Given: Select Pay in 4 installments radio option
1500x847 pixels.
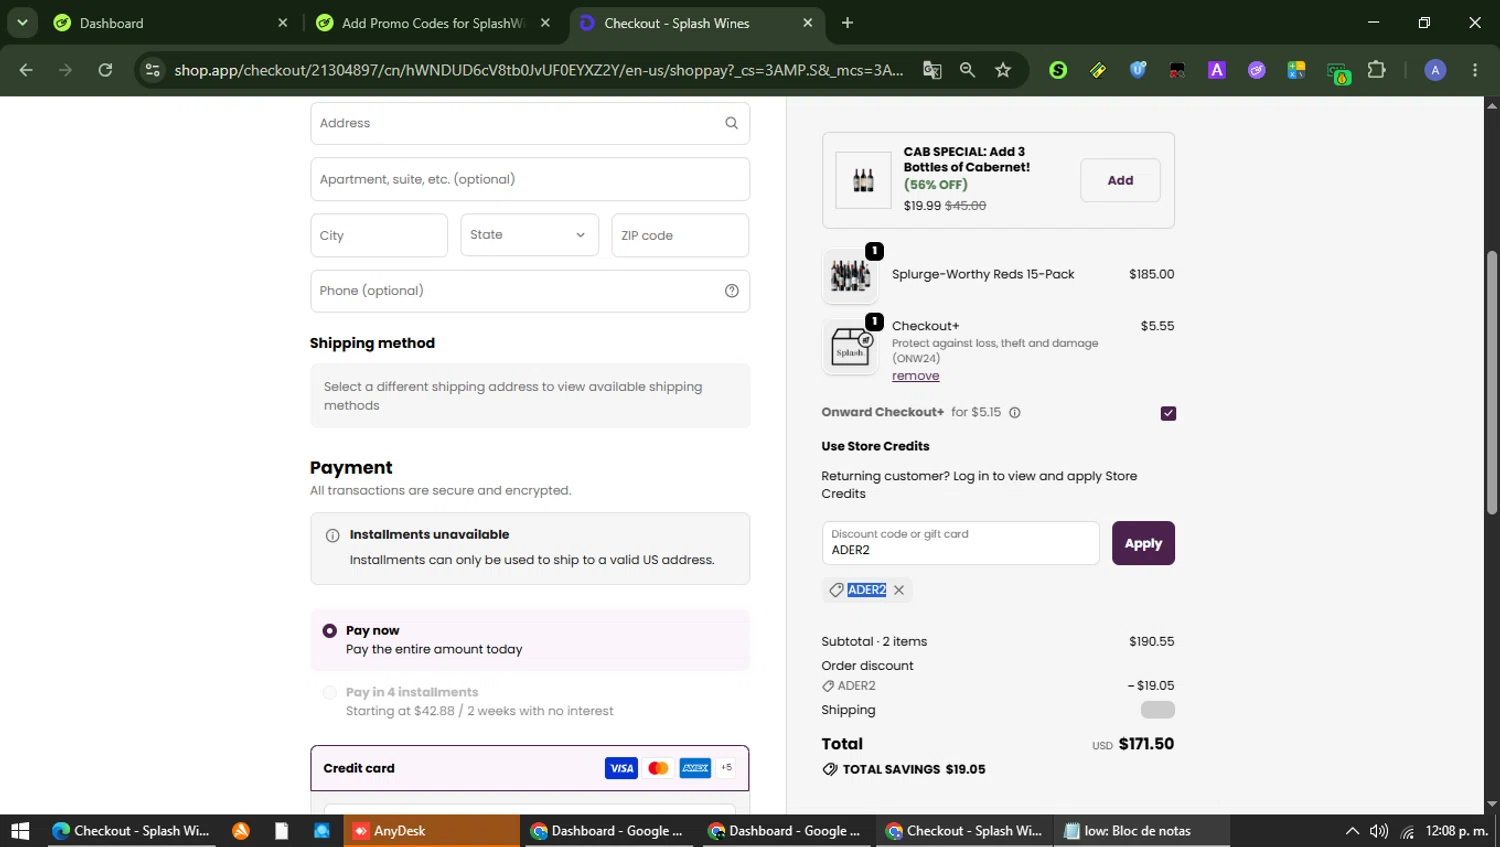Looking at the screenshot, I should [x=329, y=692].
